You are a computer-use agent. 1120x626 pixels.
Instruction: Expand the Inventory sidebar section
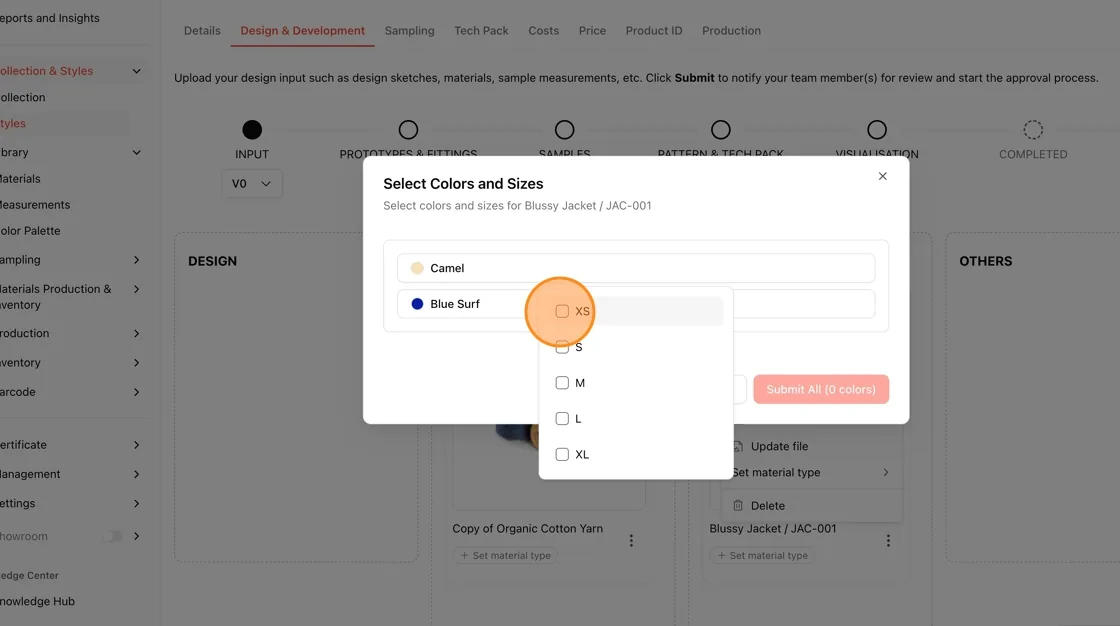click(136, 363)
